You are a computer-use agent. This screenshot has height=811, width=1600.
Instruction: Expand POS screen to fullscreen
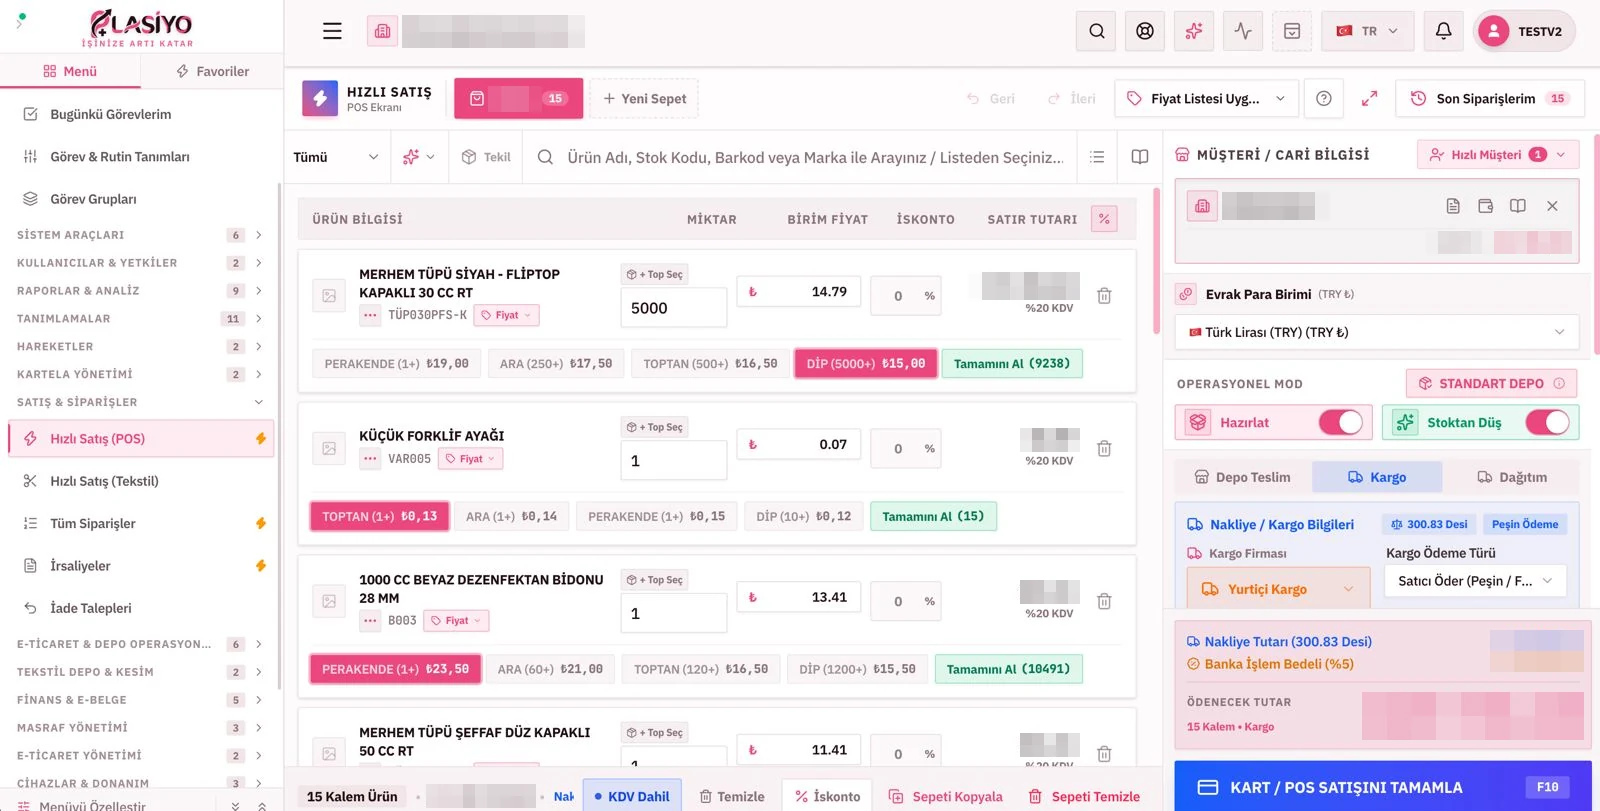click(x=1370, y=98)
